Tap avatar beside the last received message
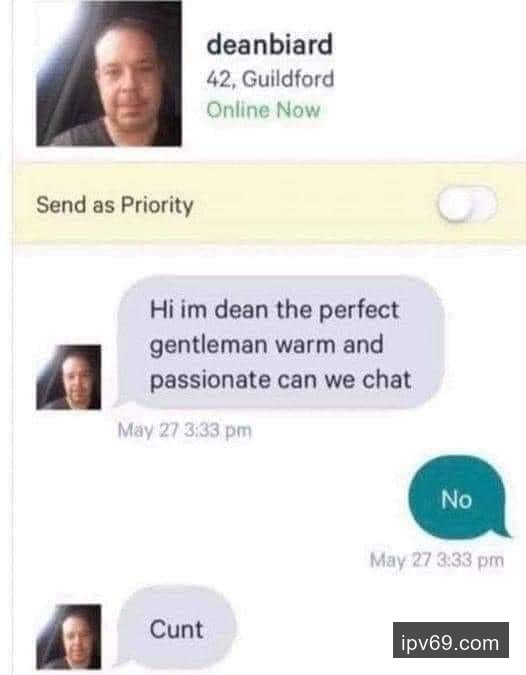The width and height of the screenshot is (526, 675). tap(69, 636)
